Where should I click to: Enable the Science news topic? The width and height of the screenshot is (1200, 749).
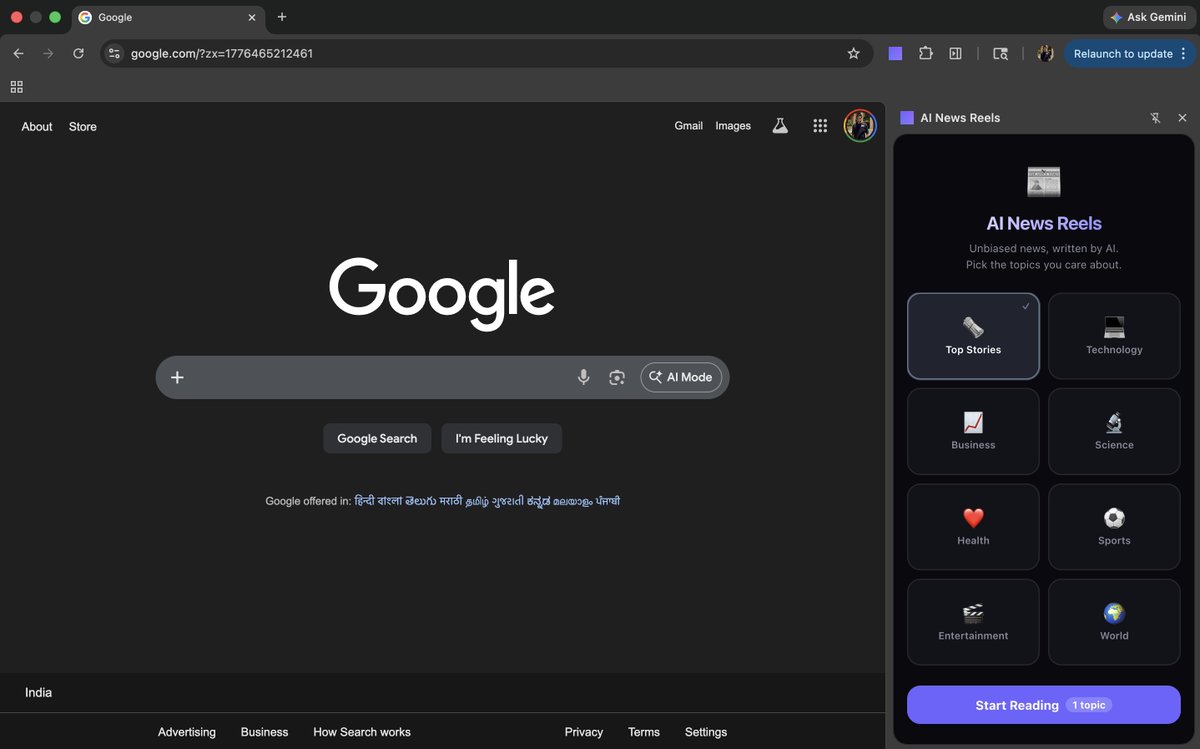coord(1113,431)
